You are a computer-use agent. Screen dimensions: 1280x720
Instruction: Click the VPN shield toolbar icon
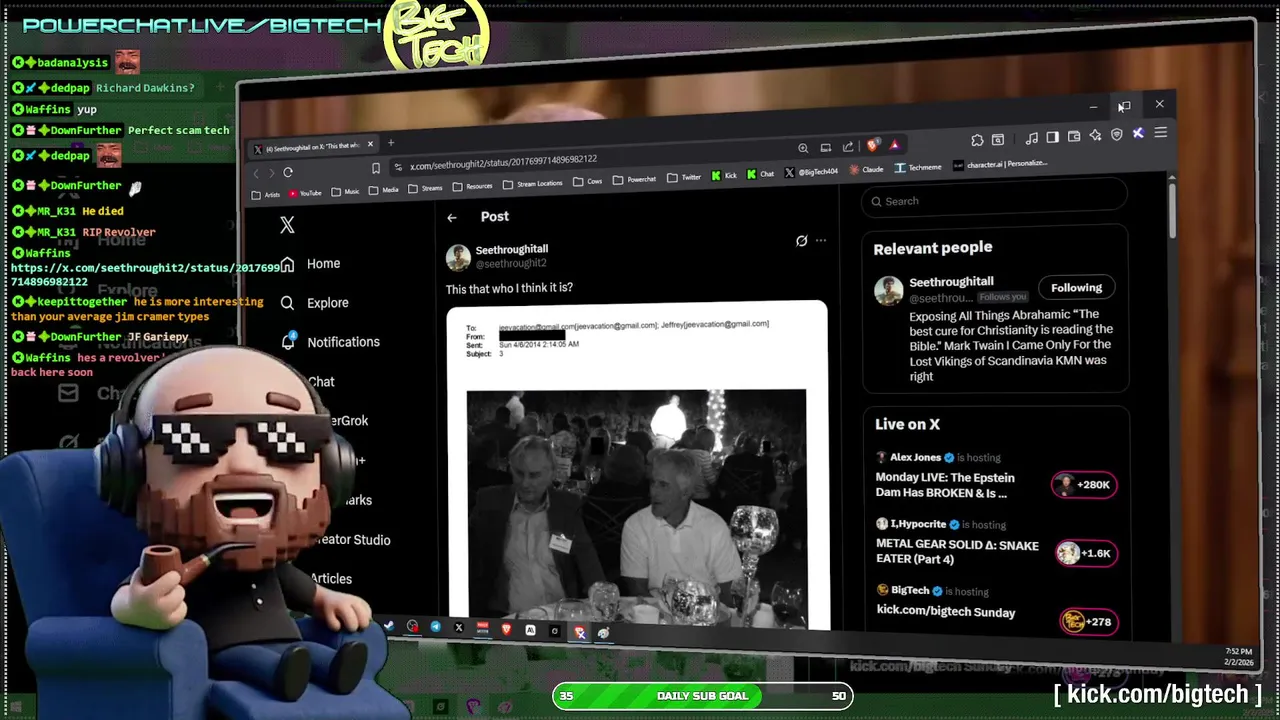click(x=1116, y=134)
